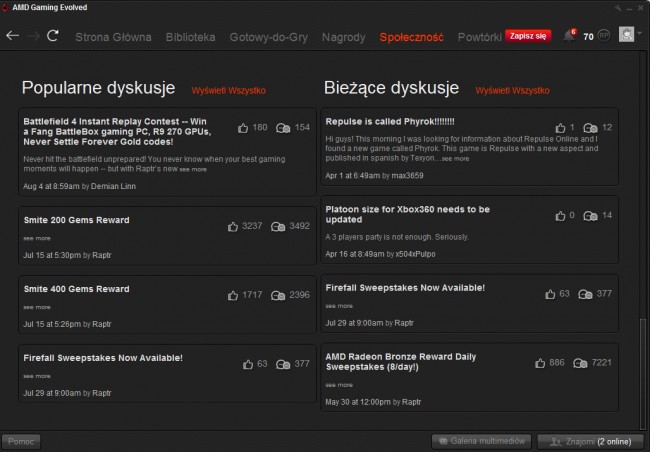Click Raptr author on AMD Radeon Bronze post
Screen dimensions: 650x452
412,402
